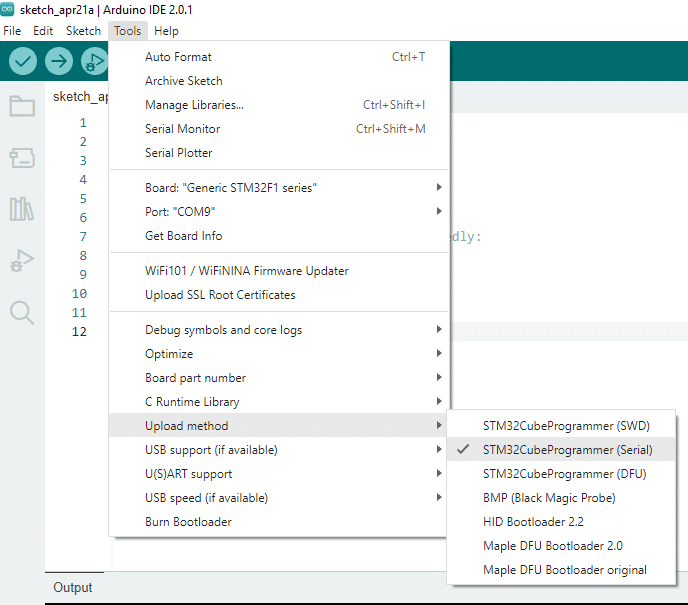The width and height of the screenshot is (688, 605).
Task: Click the Verify checkmark button
Action: 23,61
